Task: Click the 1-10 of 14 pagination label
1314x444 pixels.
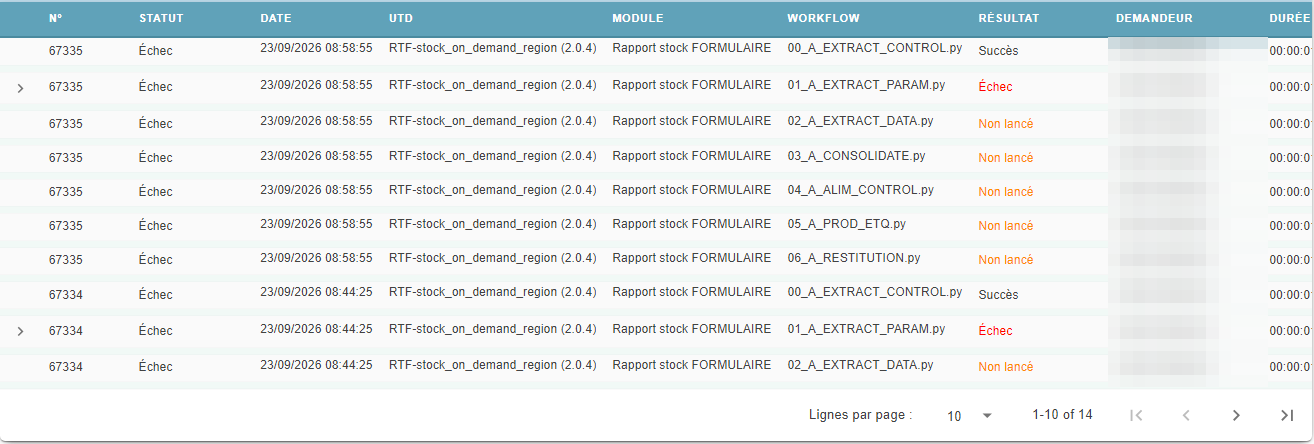Action: tap(1062, 414)
